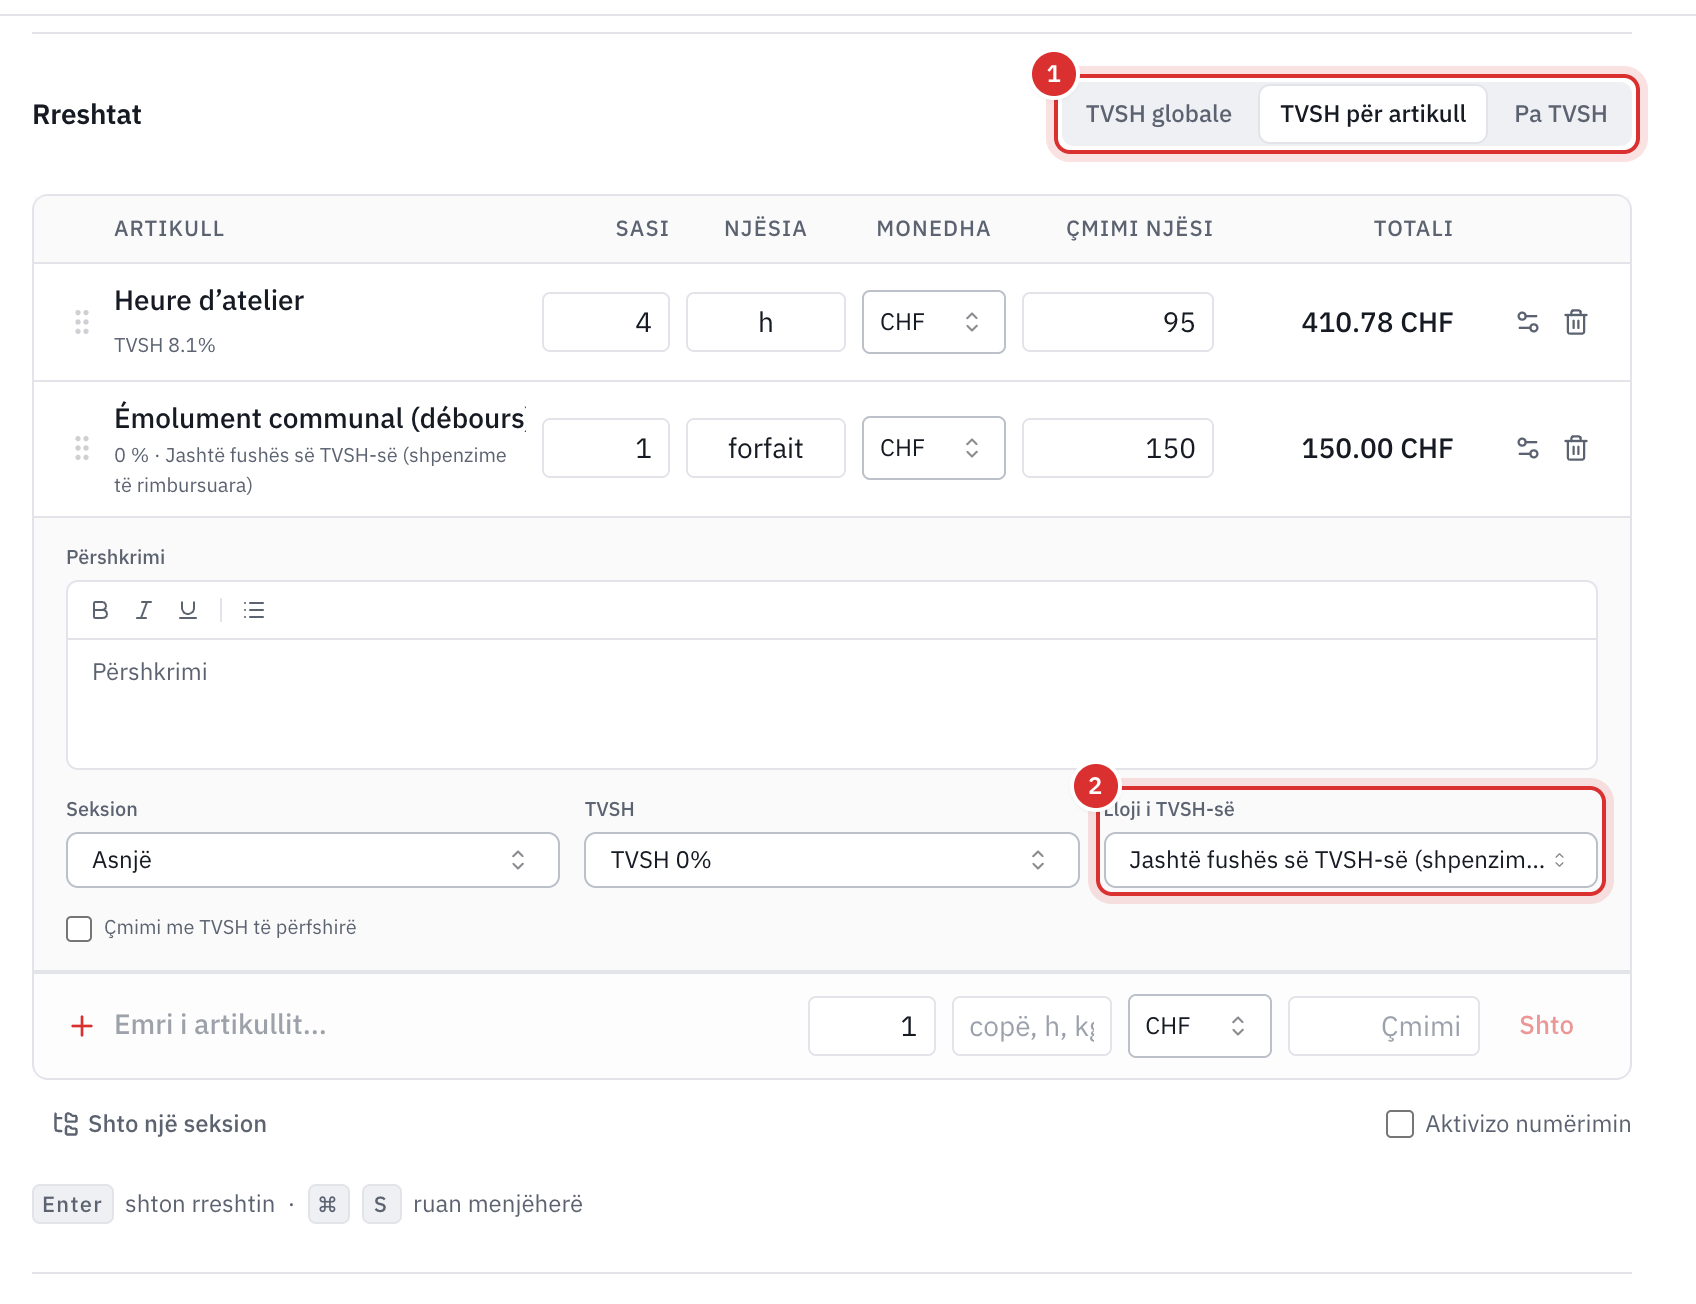Click the section icon beside Shto një seksion

click(x=66, y=1124)
